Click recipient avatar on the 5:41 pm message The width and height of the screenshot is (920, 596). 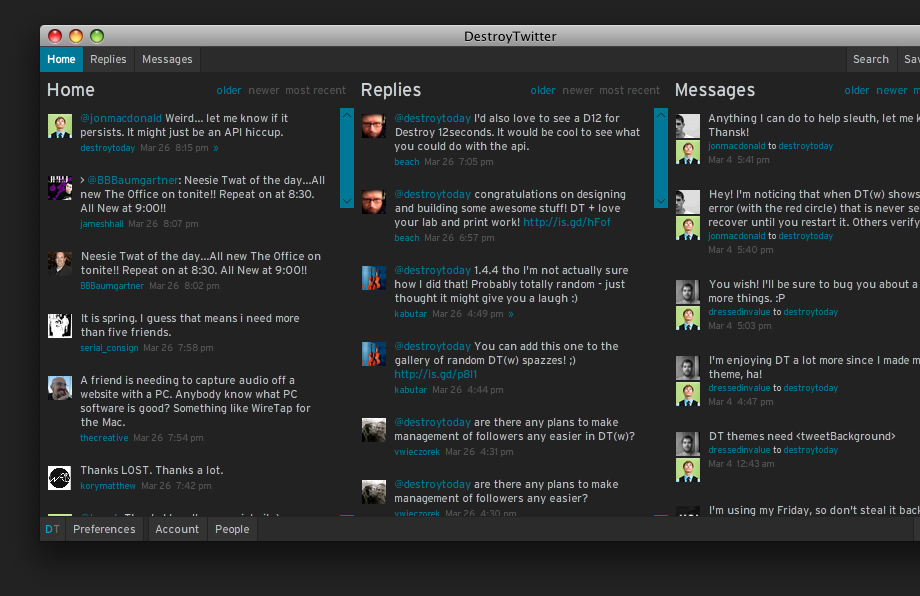[x=688, y=153]
